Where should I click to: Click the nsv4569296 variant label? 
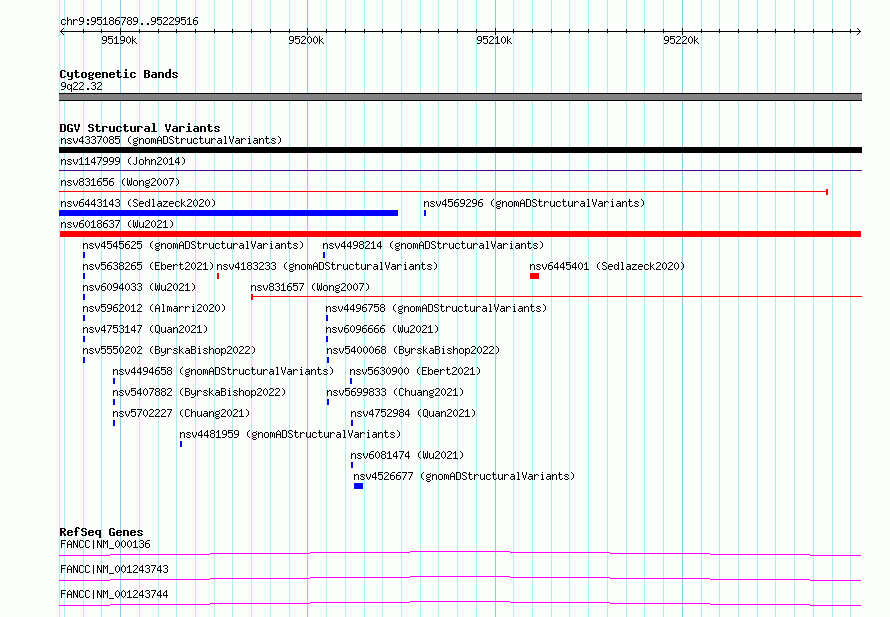[534, 203]
